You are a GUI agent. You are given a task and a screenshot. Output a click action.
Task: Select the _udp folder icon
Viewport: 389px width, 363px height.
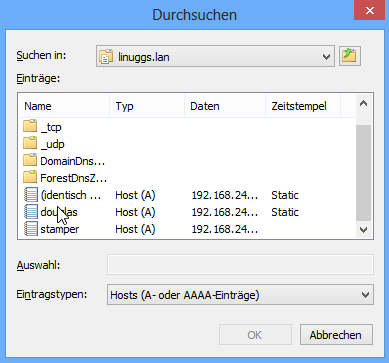coord(30,144)
